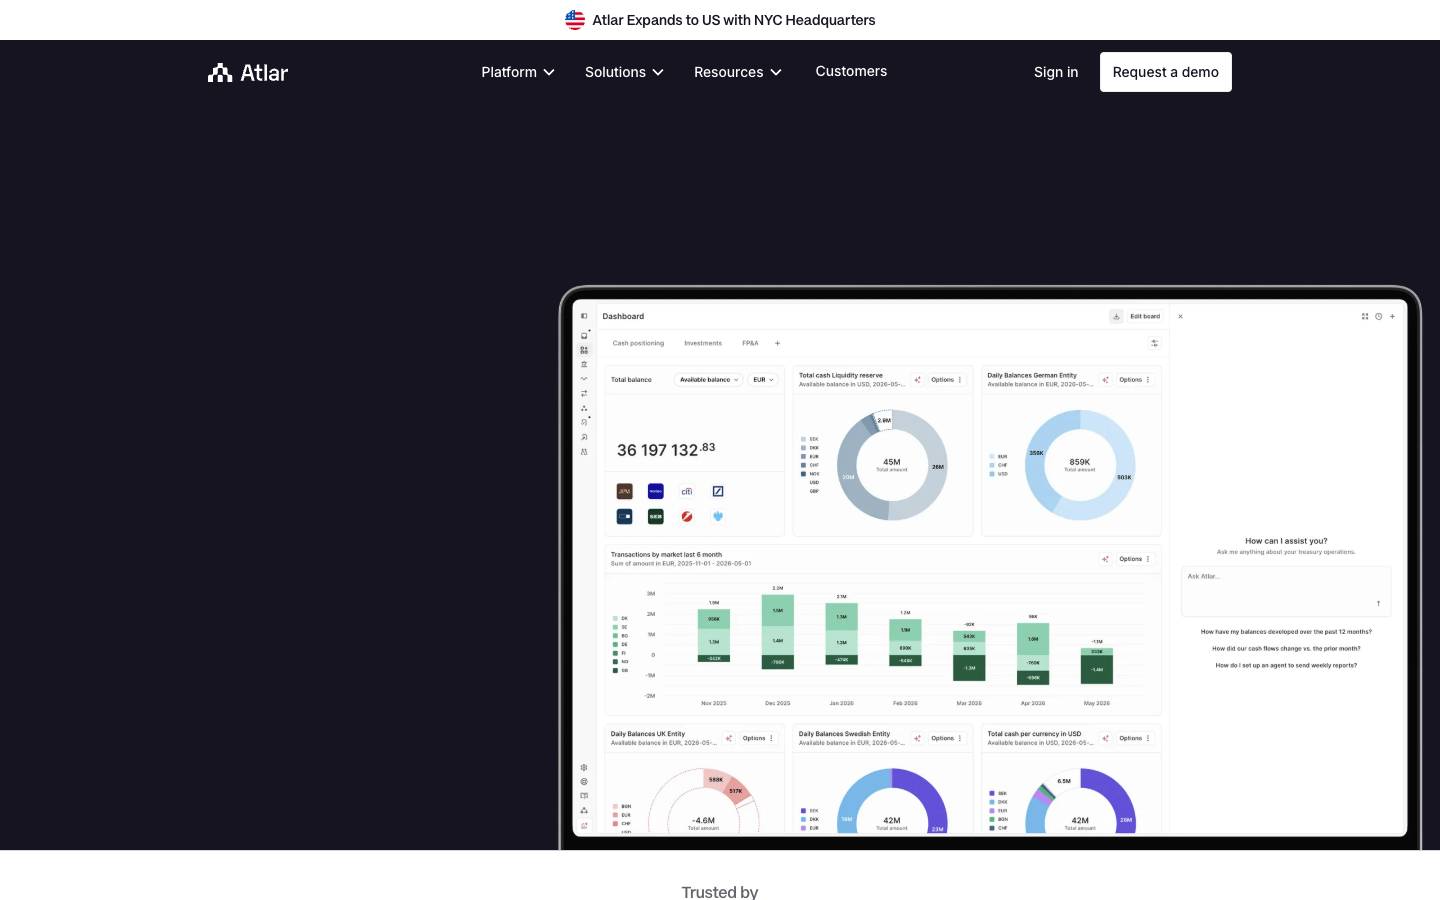Close the Atlar assistant panel
The width and height of the screenshot is (1440, 900).
[x=1180, y=316]
